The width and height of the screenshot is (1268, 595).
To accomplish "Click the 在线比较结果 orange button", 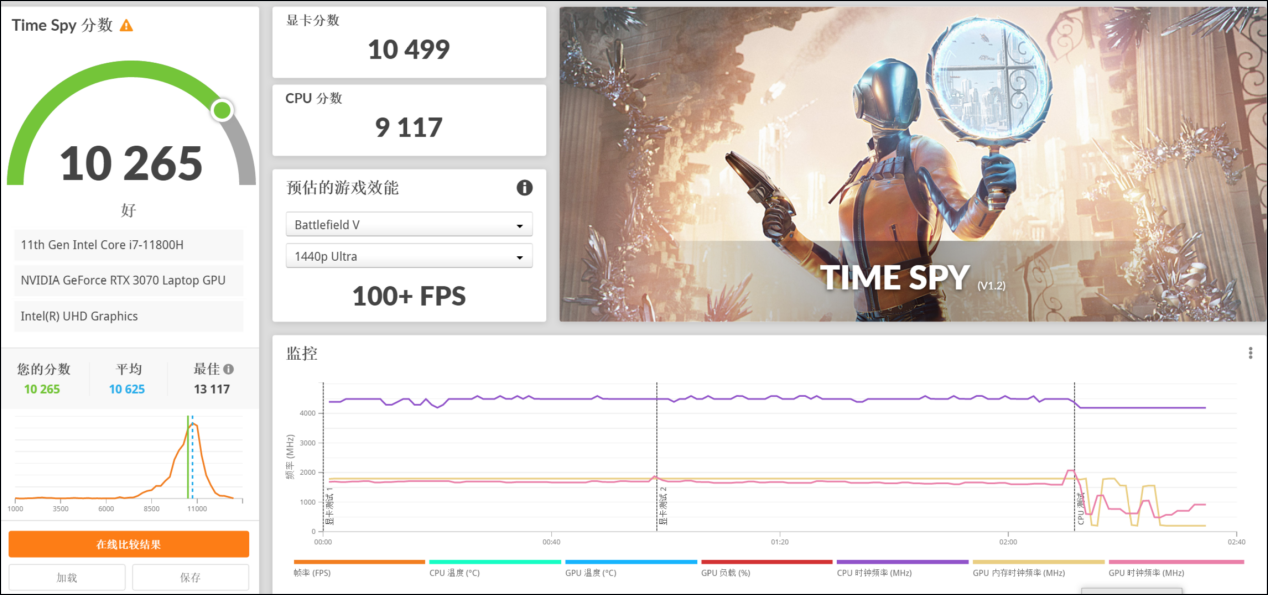I will [x=129, y=544].
